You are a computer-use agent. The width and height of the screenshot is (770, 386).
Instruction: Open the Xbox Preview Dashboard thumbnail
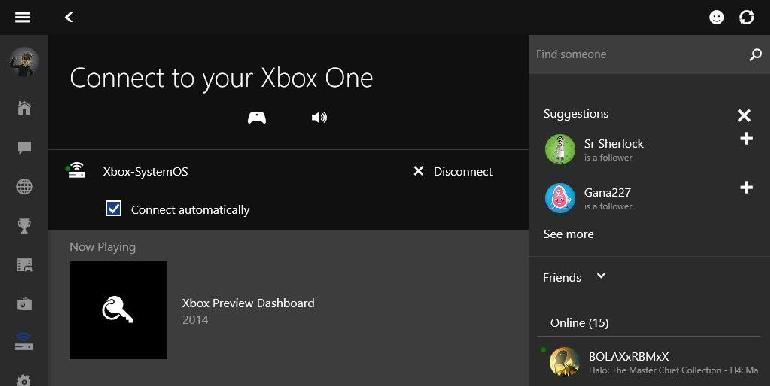pos(118,310)
